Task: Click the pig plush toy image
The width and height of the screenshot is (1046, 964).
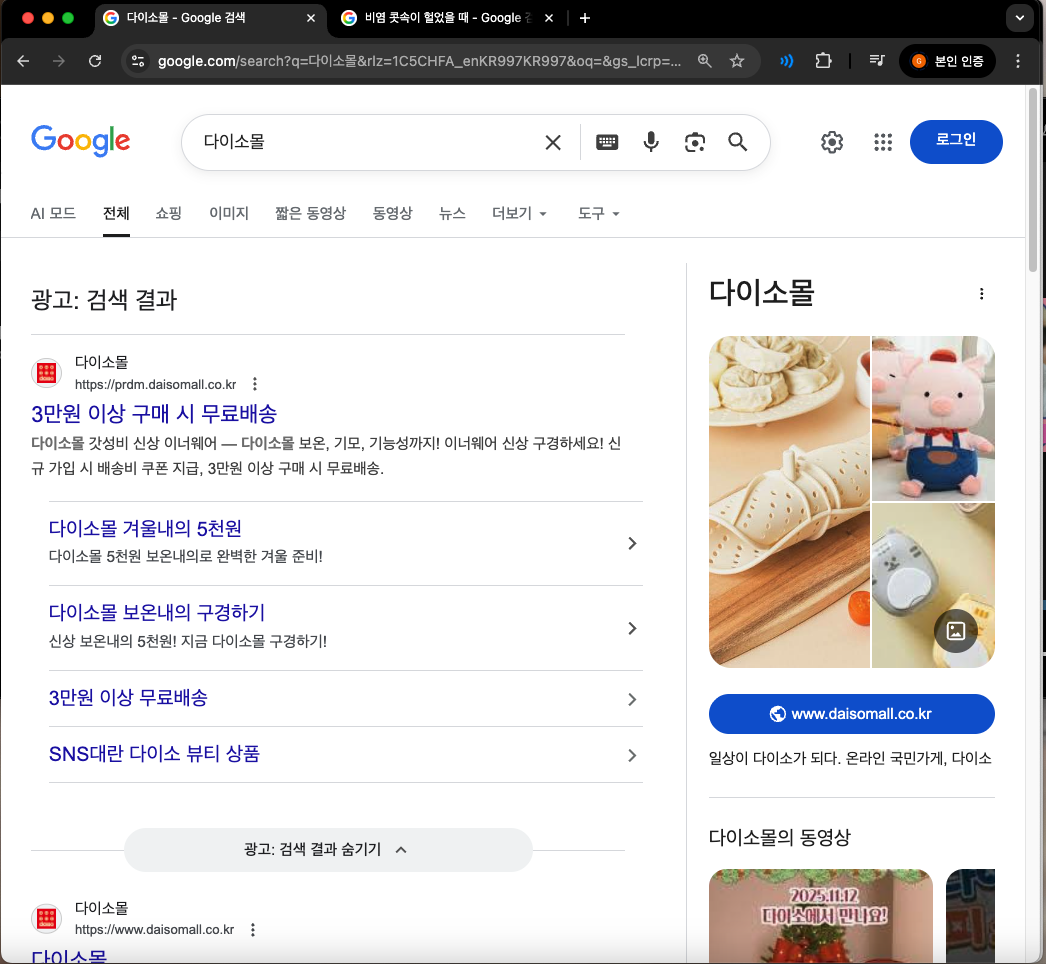Action: (933, 418)
